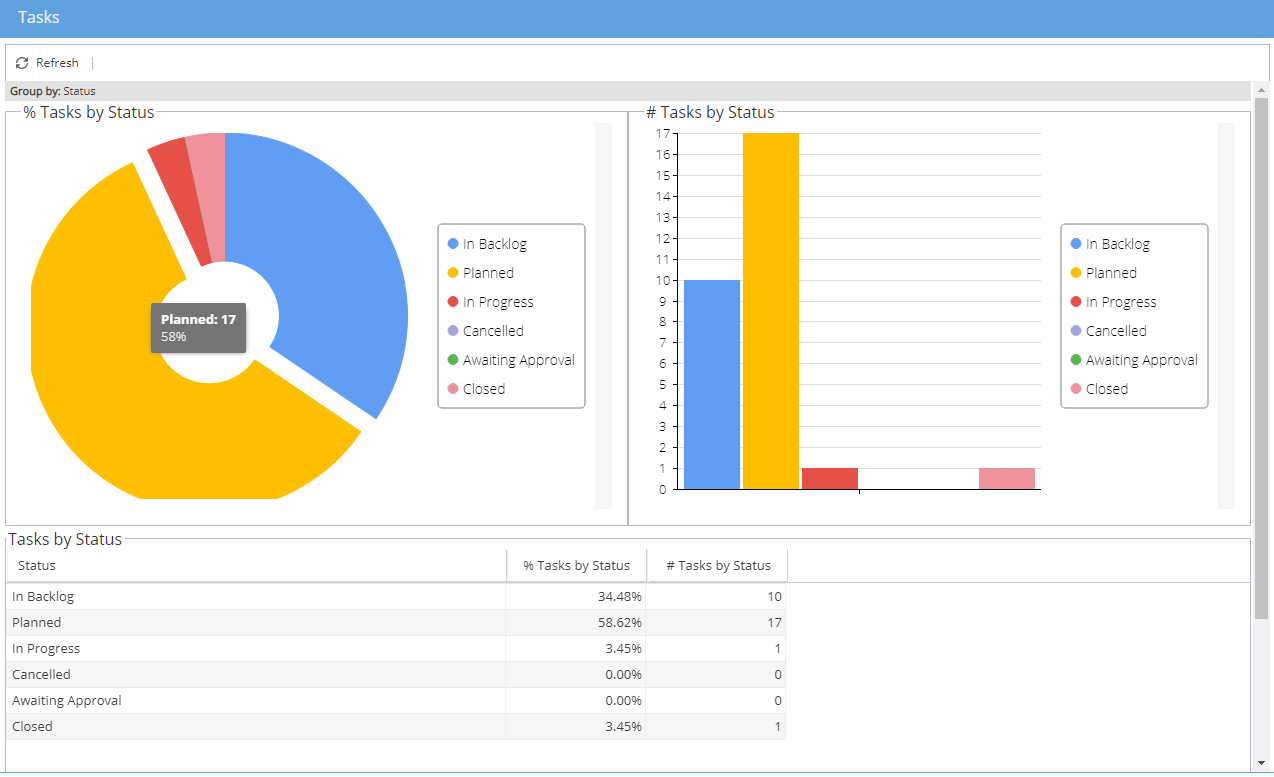The image size is (1274, 777).
Task: Click Cancelled legend marker in pie chart legend
Action: click(x=453, y=331)
